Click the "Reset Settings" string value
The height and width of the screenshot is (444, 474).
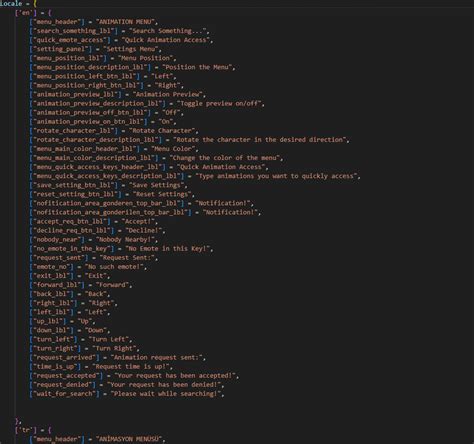coord(162,194)
